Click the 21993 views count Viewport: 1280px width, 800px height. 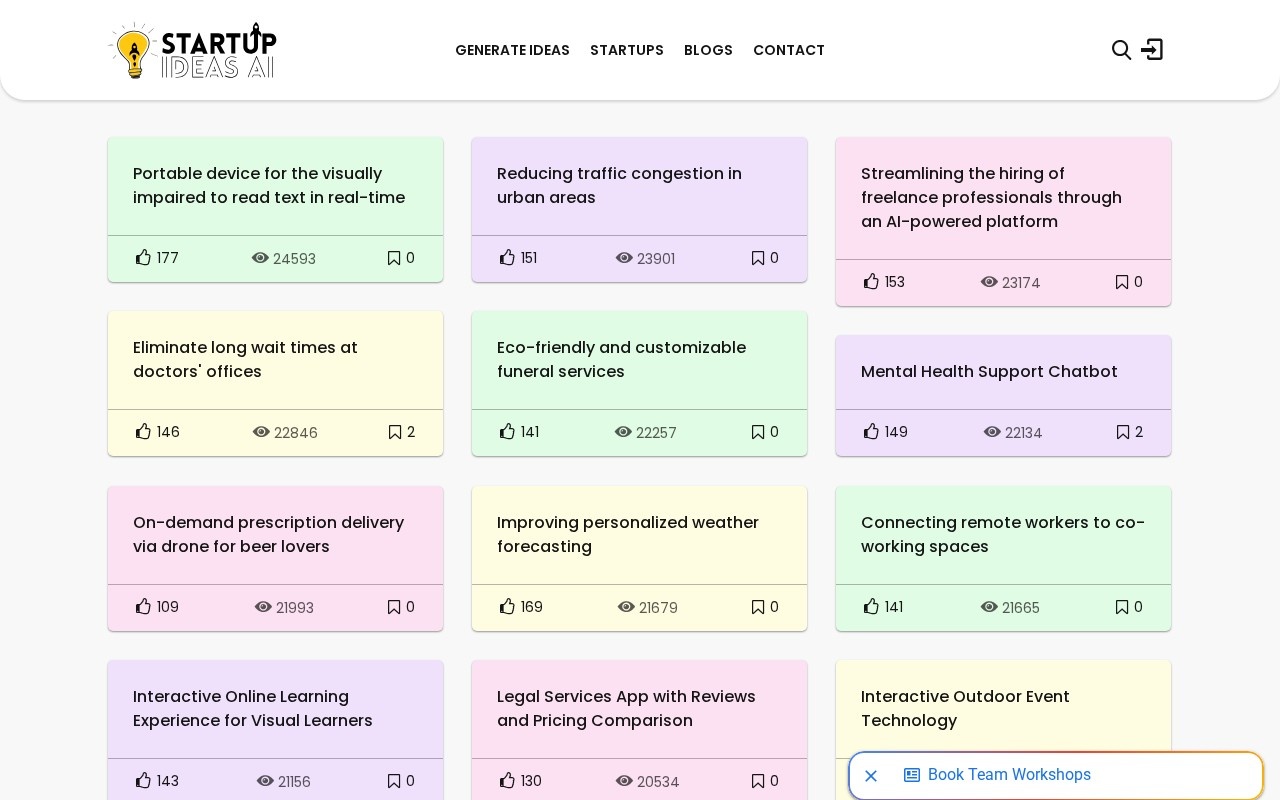[295, 608]
